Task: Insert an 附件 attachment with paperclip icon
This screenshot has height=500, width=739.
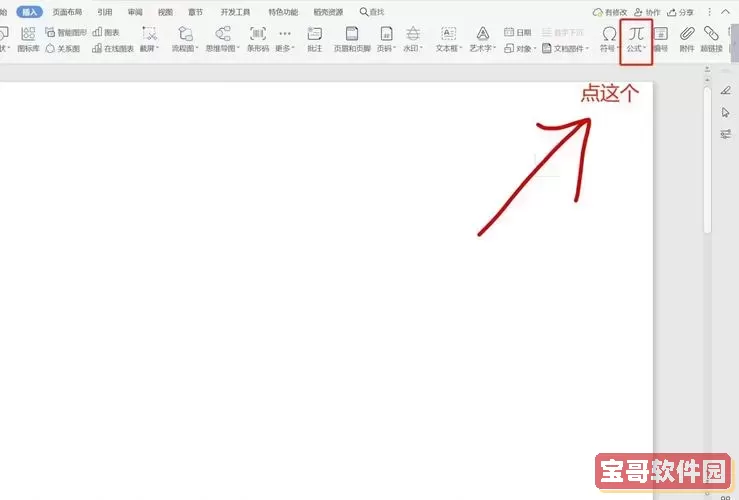Action: click(x=687, y=40)
